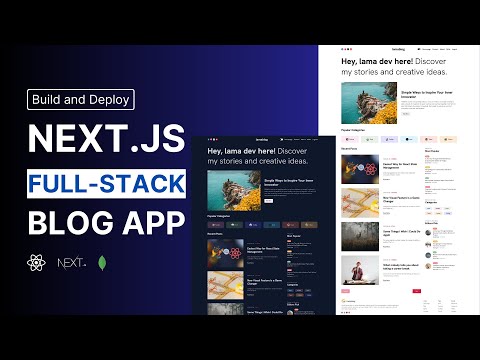480x360 pixels.
Task: Click dark blog headline 'Hey, lama dev here!'
Action: [241, 151]
